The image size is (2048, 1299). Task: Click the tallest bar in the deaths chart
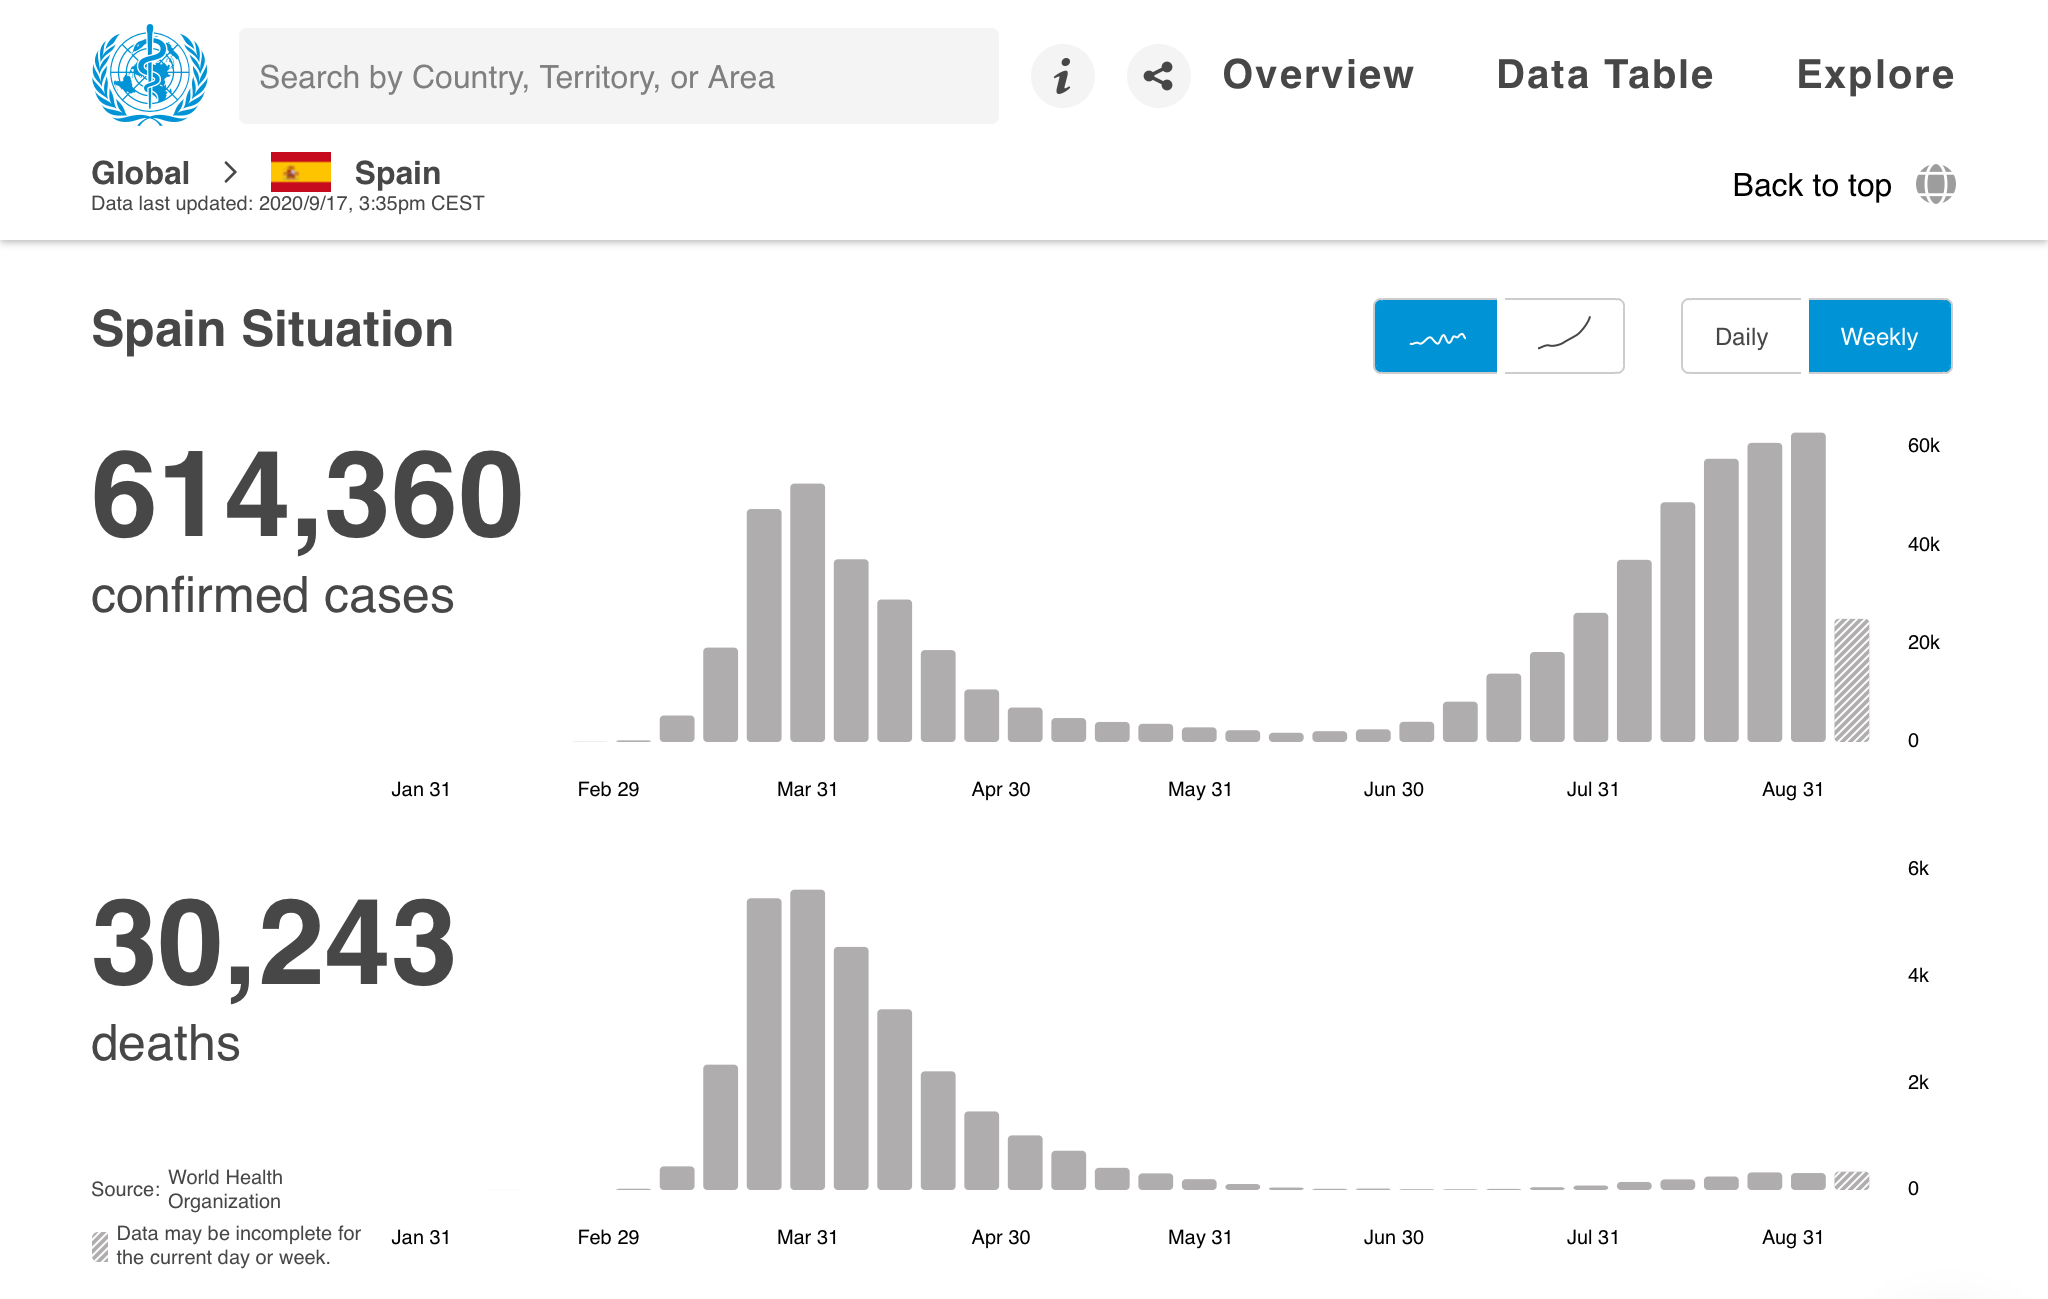point(807,1039)
